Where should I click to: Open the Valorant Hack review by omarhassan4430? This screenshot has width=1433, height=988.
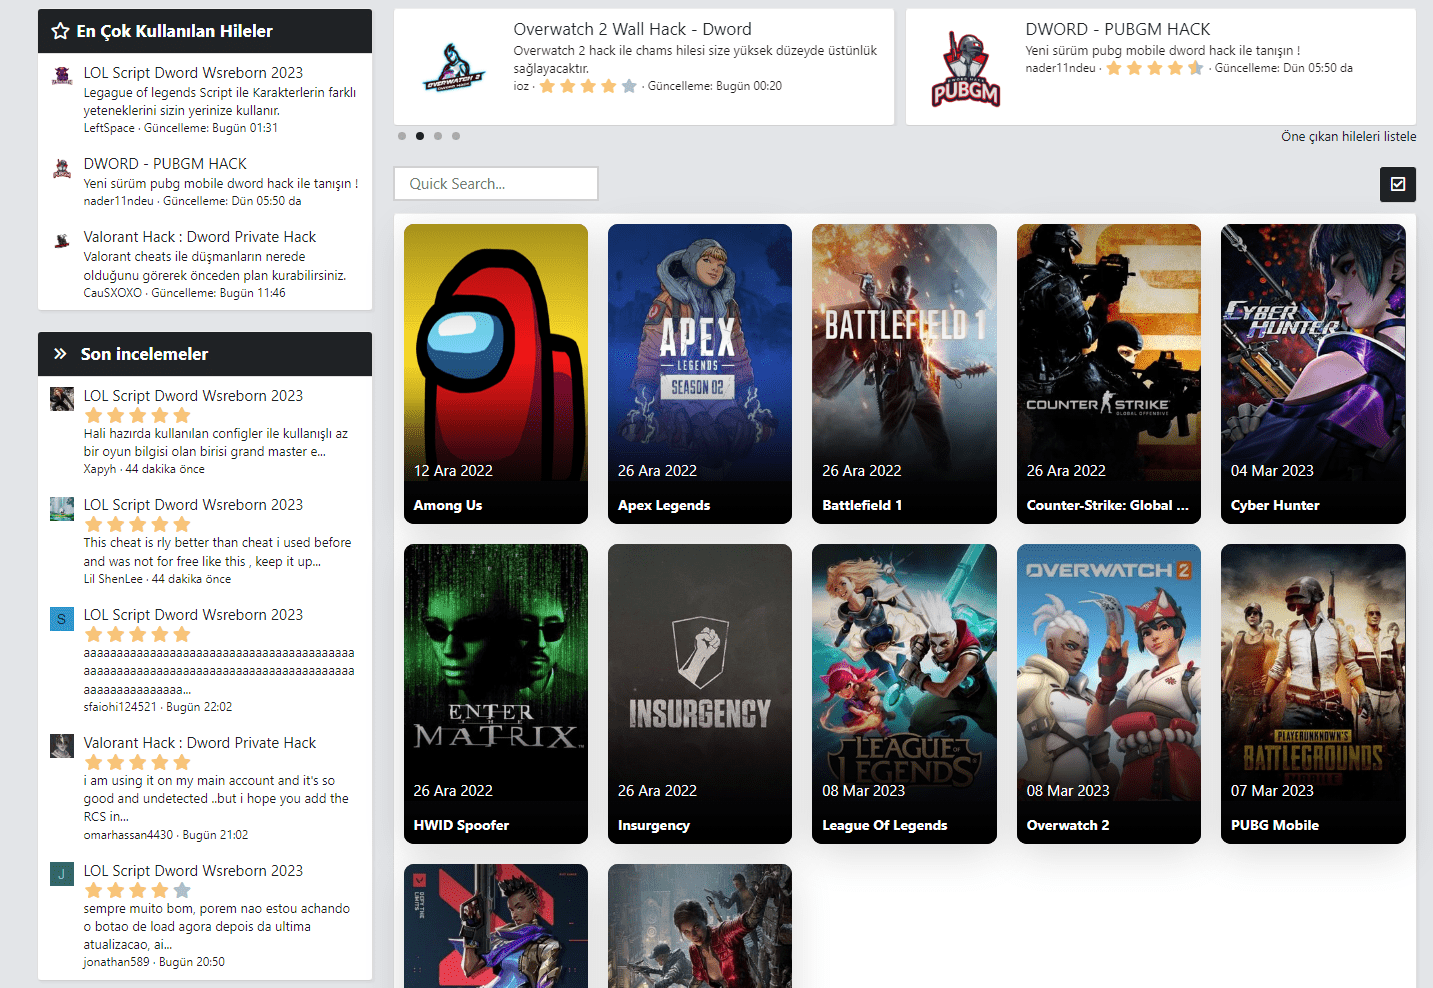point(200,743)
